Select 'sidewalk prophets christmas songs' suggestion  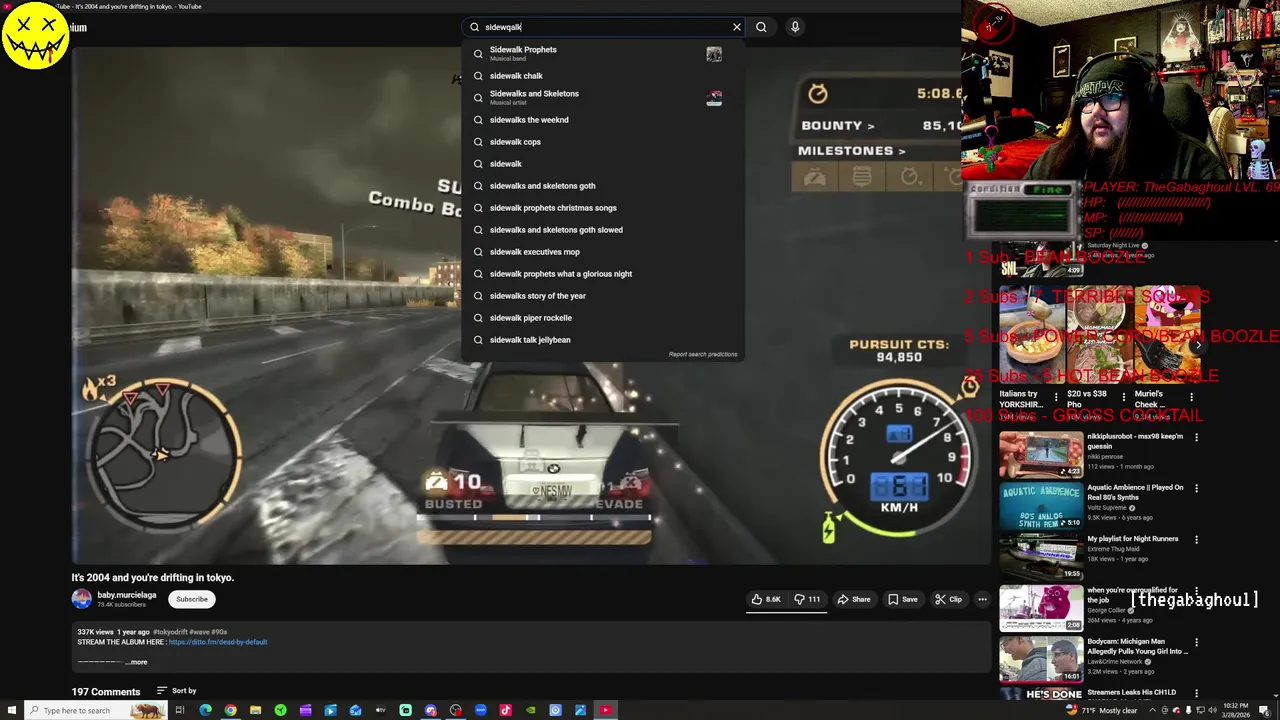(x=602, y=208)
